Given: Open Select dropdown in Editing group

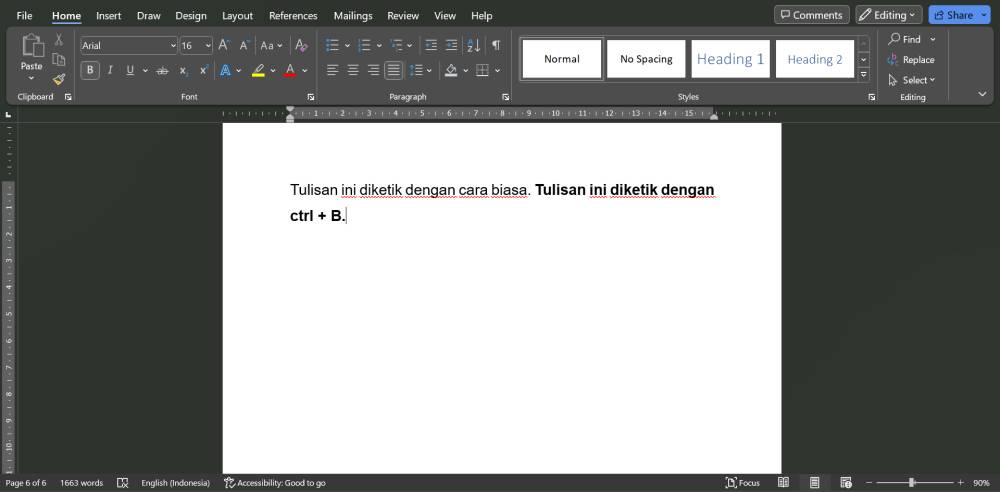Looking at the screenshot, I should coord(911,80).
